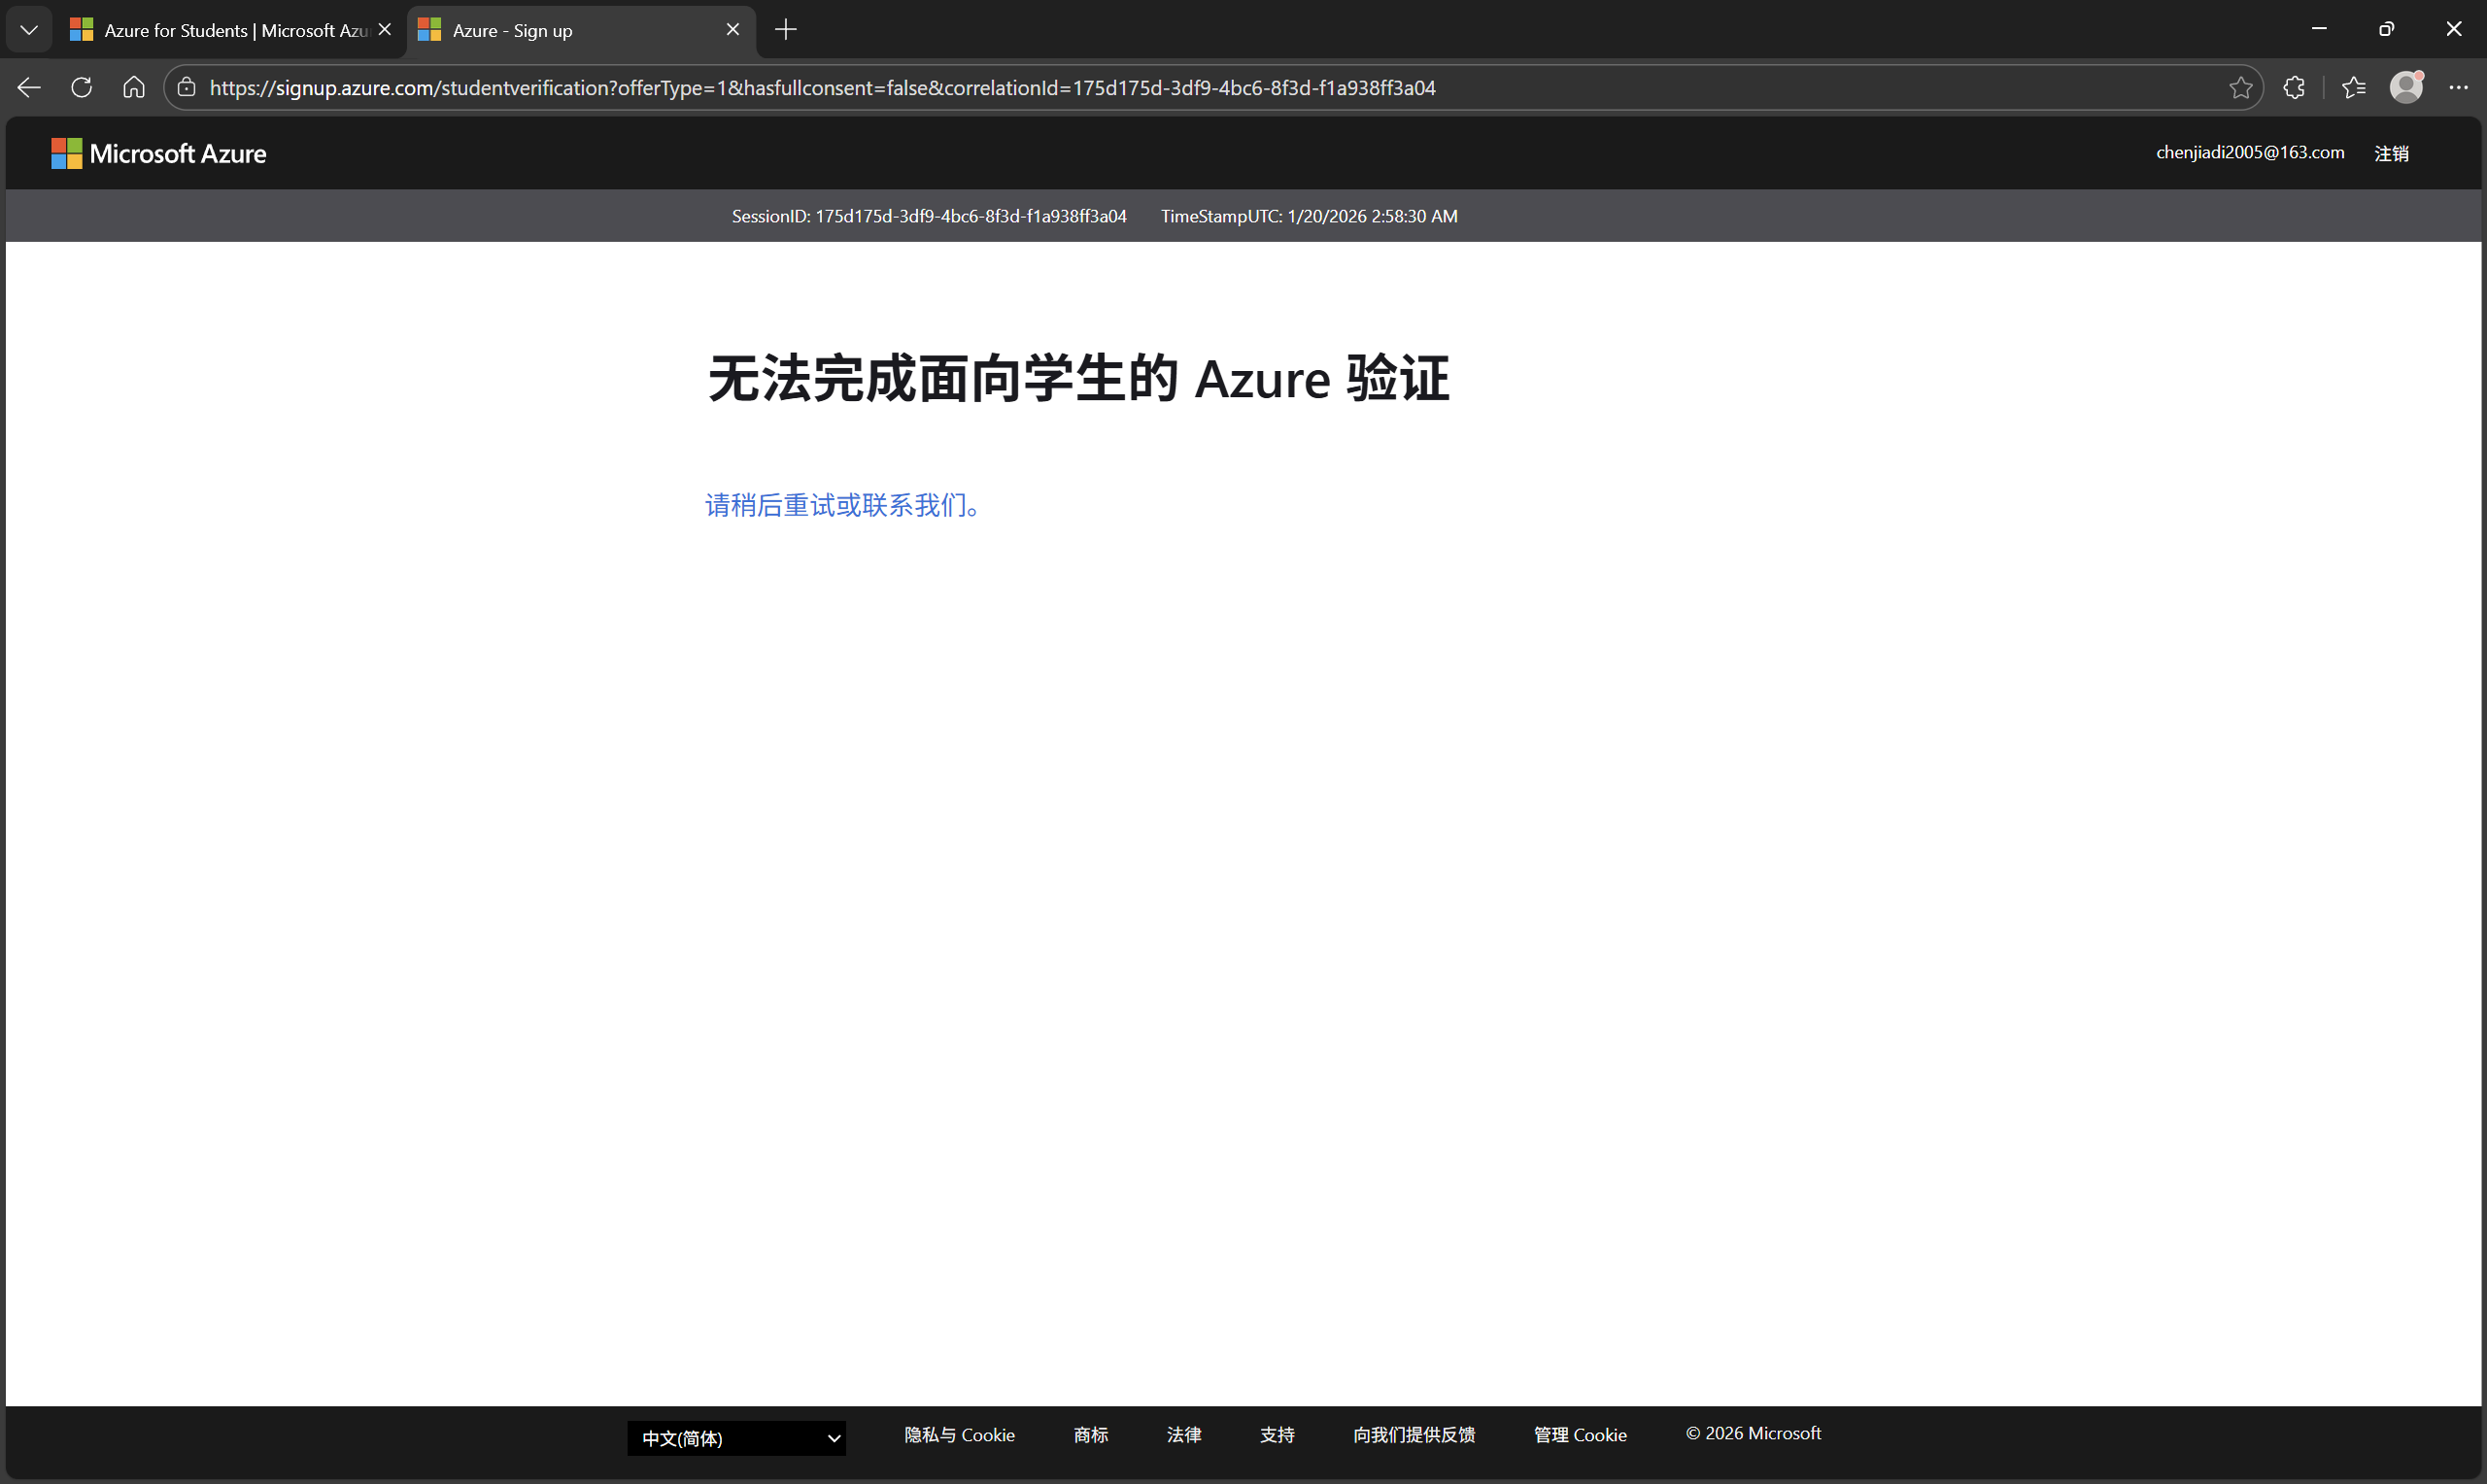Open the tab search chevron
The height and width of the screenshot is (1484, 2487).
[28, 29]
